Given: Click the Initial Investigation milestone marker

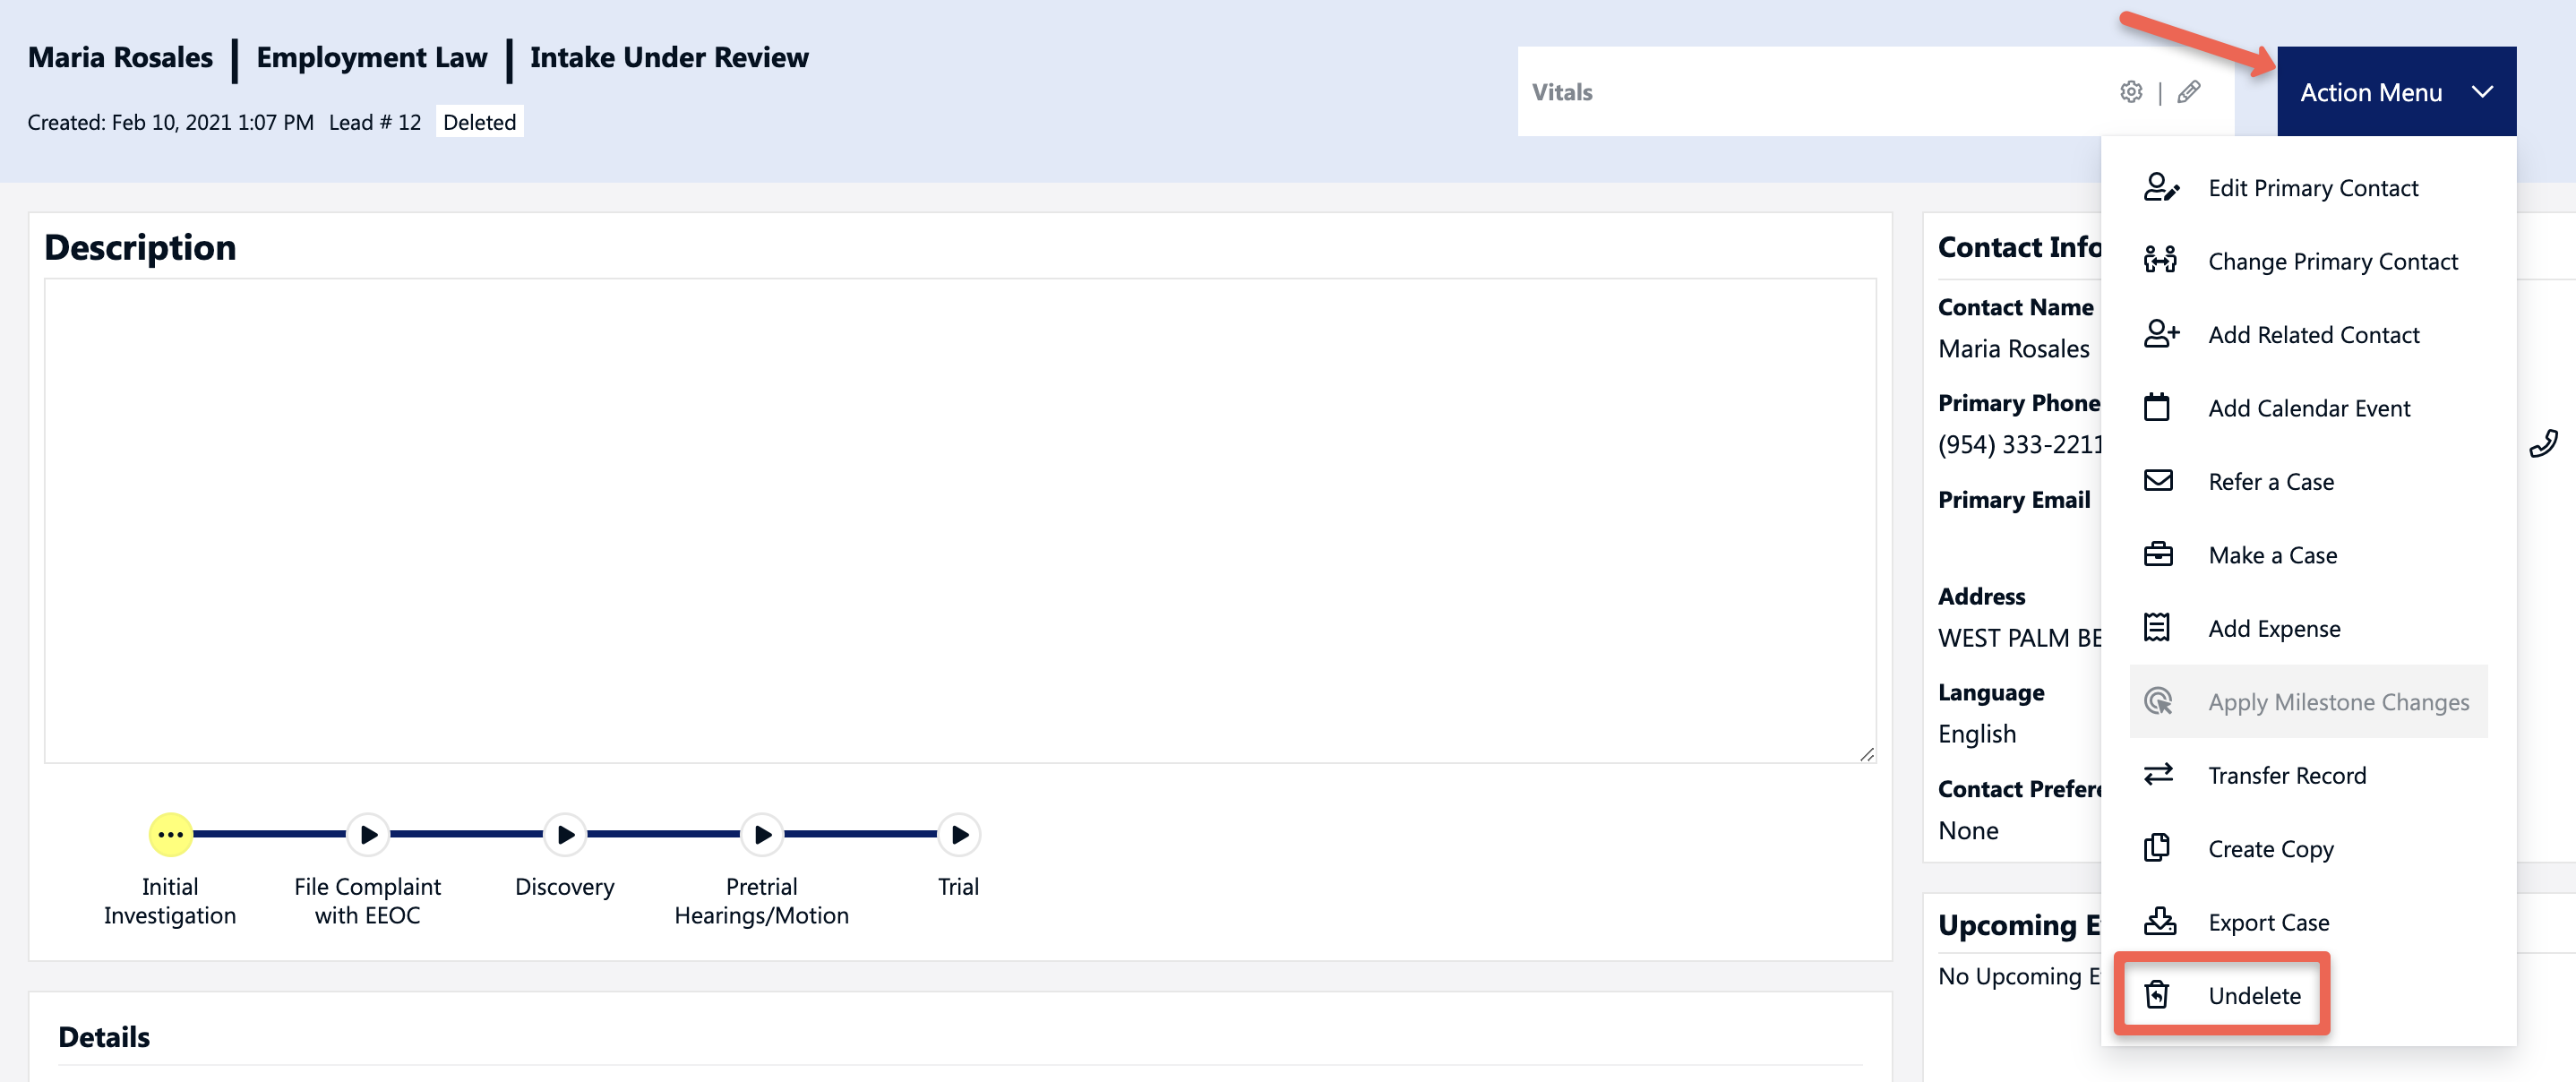Looking at the screenshot, I should click(170, 834).
